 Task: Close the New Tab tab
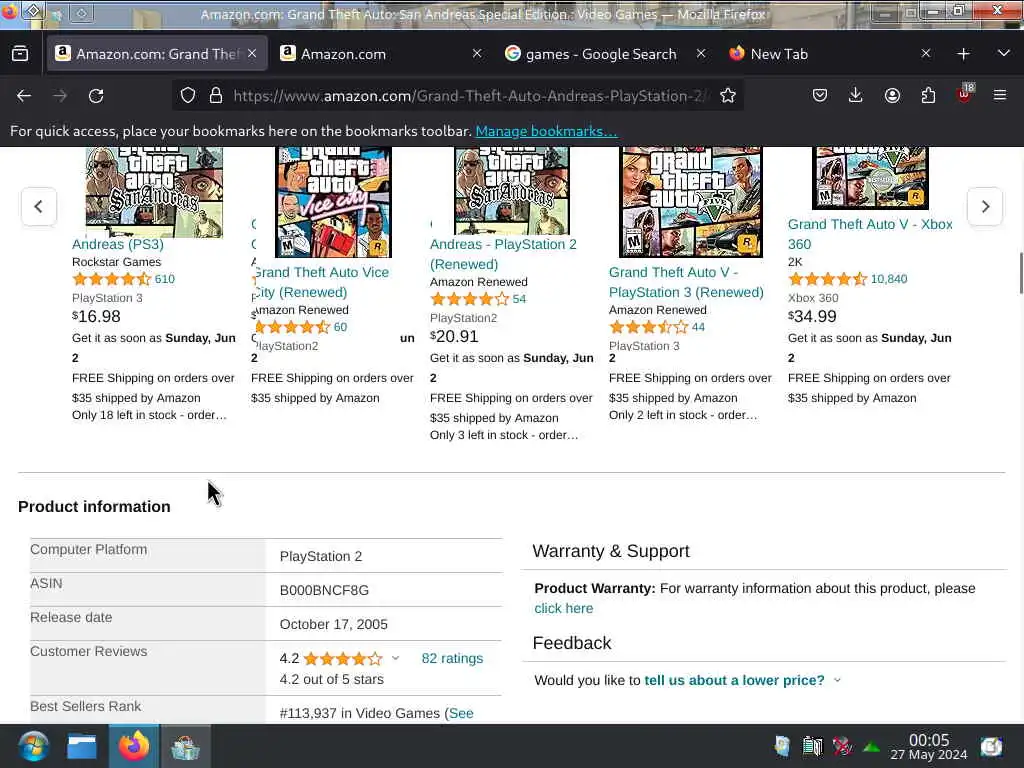pos(925,54)
